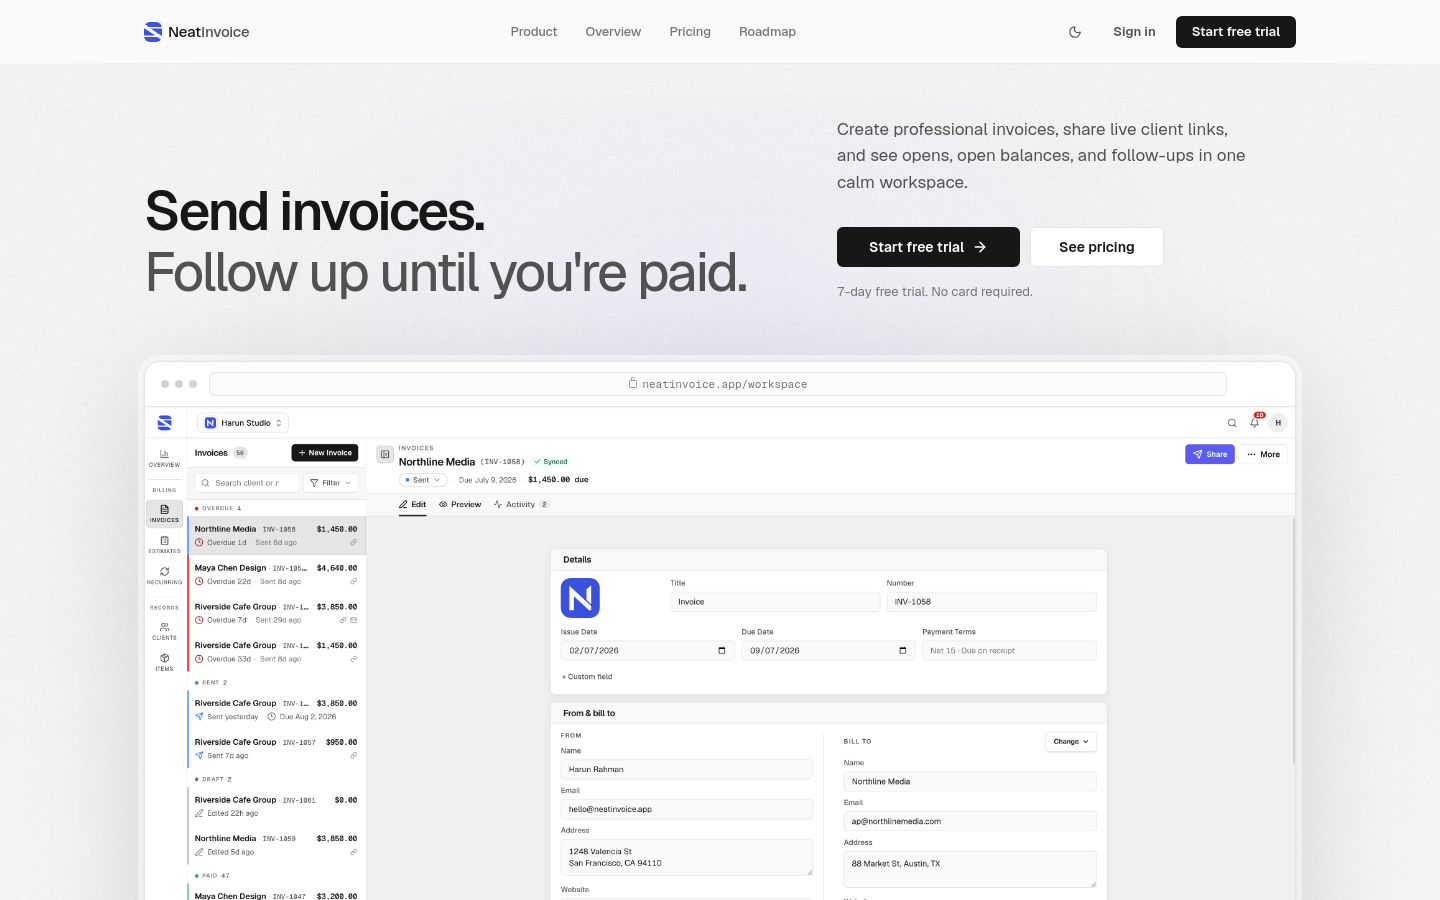Click the neatinvoice.app/workspace address bar

pos(718,384)
